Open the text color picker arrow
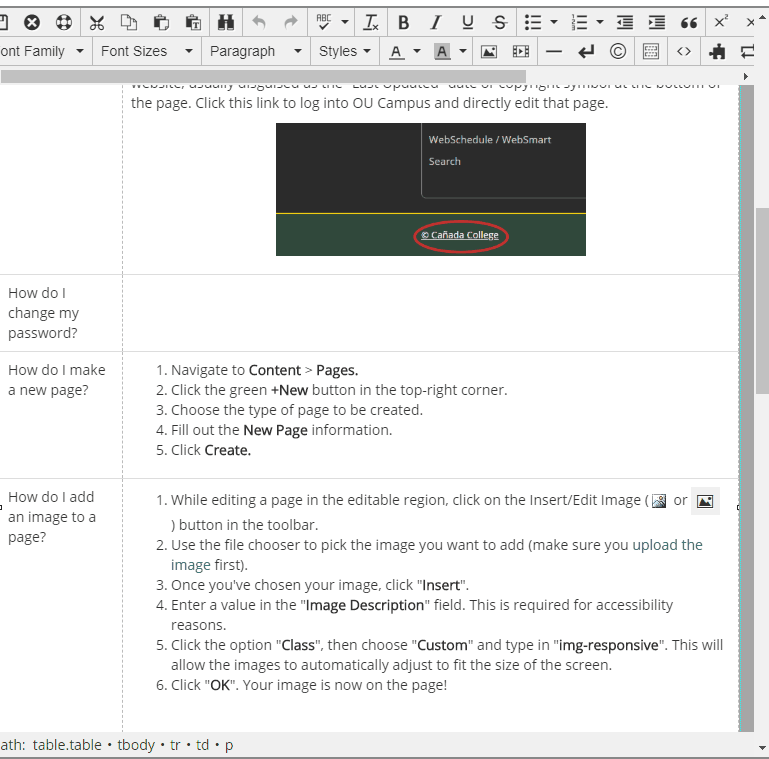This screenshot has height=759, width=769. click(417, 51)
